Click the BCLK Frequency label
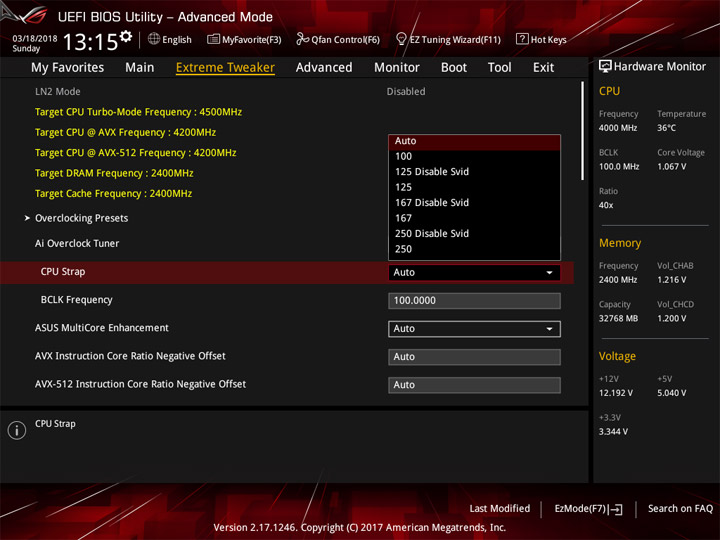 (77, 300)
